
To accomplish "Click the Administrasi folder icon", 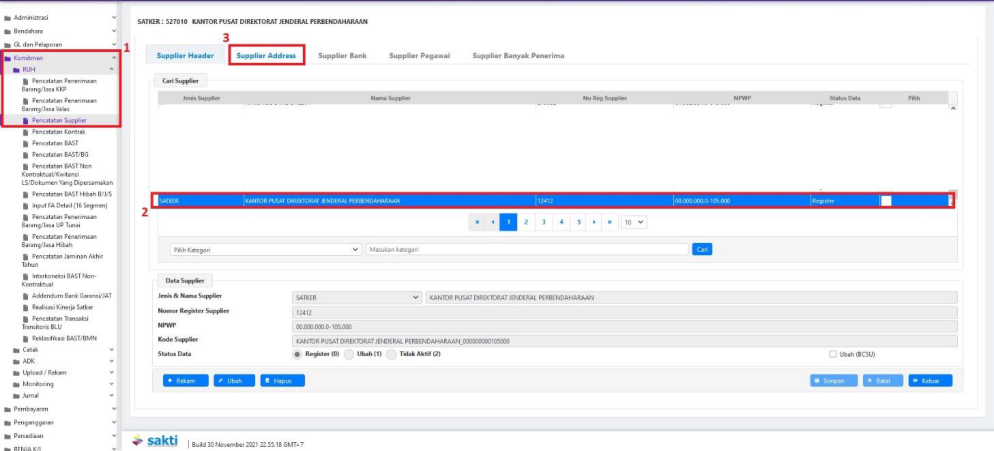I will (x=7, y=18).
